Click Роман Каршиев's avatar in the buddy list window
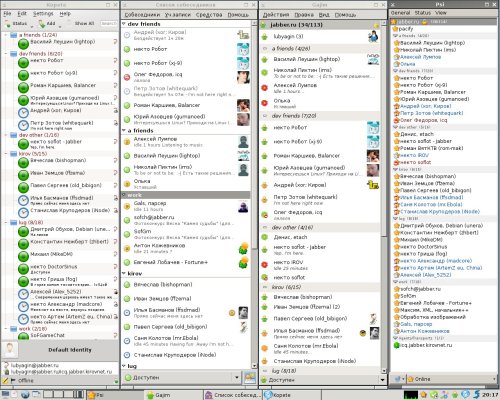Viewport: 500px width, 400px height. (x=243, y=105)
